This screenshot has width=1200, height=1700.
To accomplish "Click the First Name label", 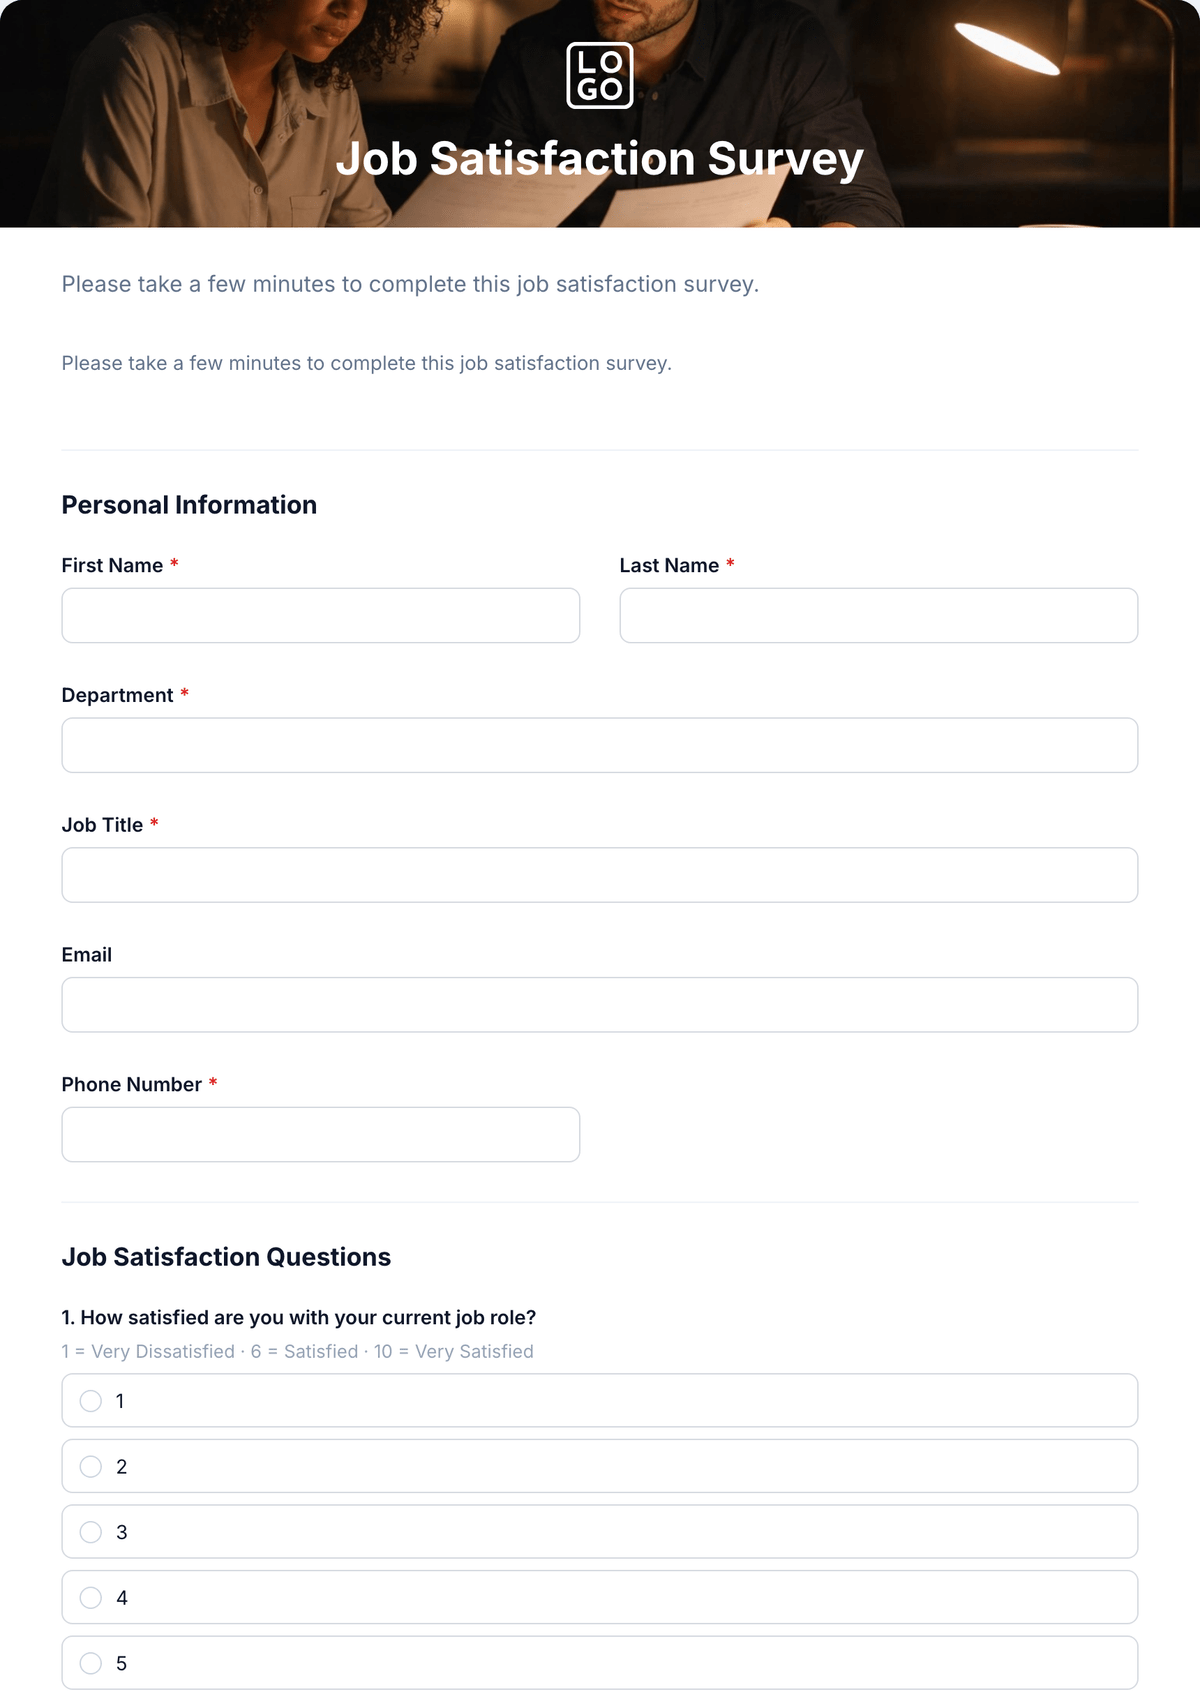I will (112, 565).
